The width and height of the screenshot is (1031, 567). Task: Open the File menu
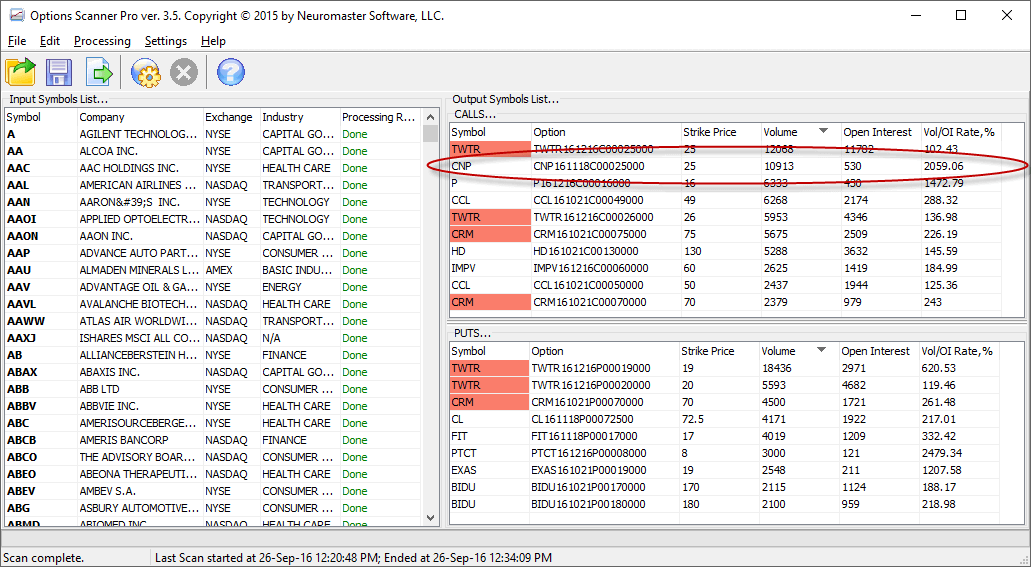coord(16,41)
